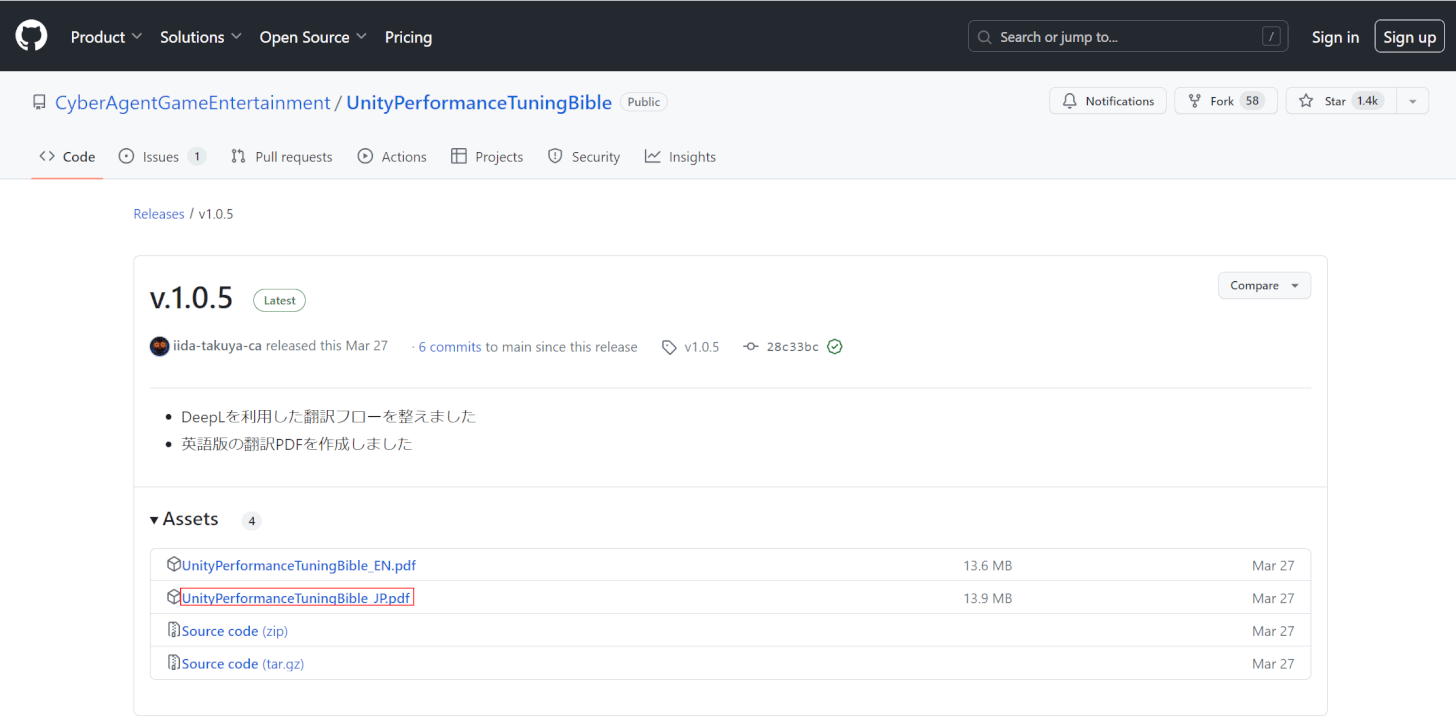Open the Open Source menu dropdown
This screenshot has height=727, width=1456.
pos(313,37)
